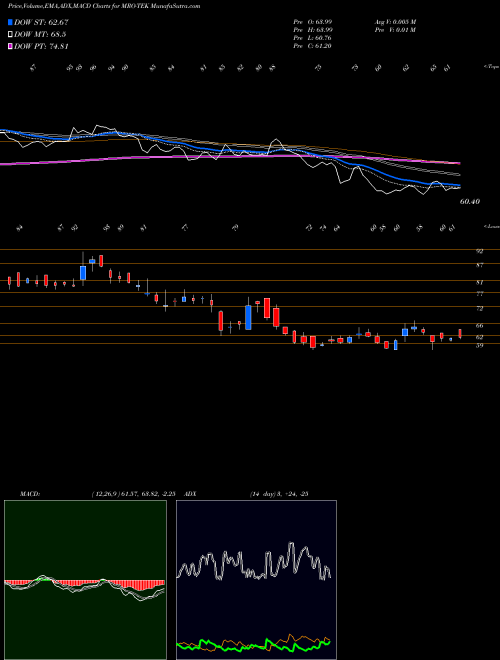Click the 81 price axis label

click(x=479, y=282)
